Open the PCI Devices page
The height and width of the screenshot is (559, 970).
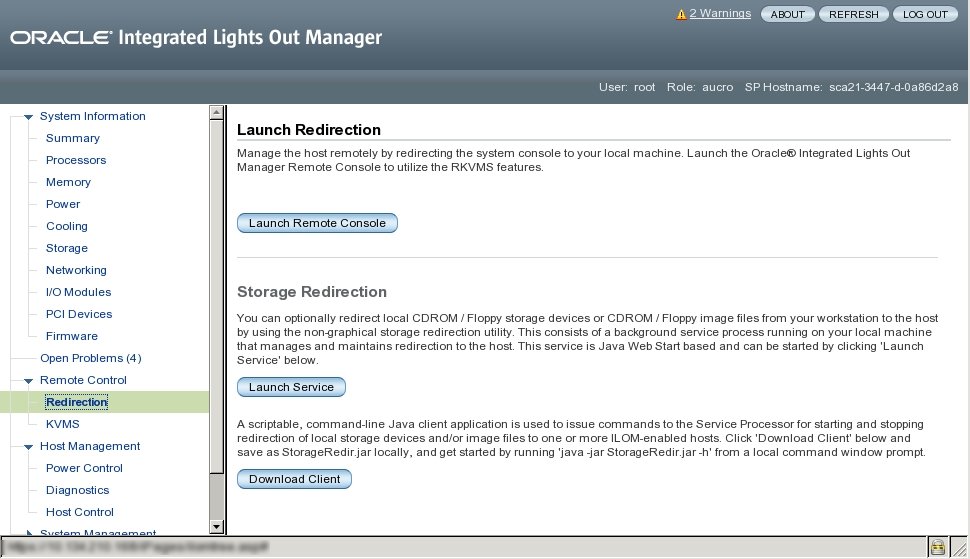pyautogui.click(x=79, y=314)
